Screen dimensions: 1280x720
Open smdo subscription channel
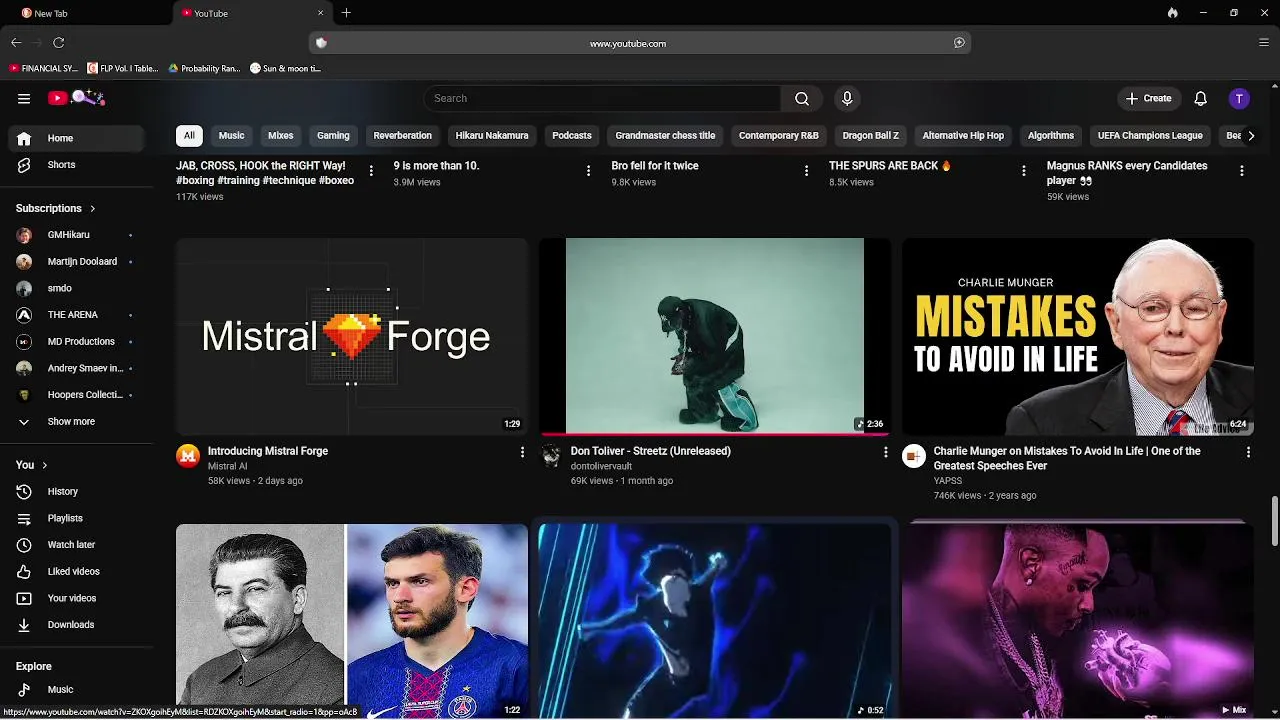point(76,288)
